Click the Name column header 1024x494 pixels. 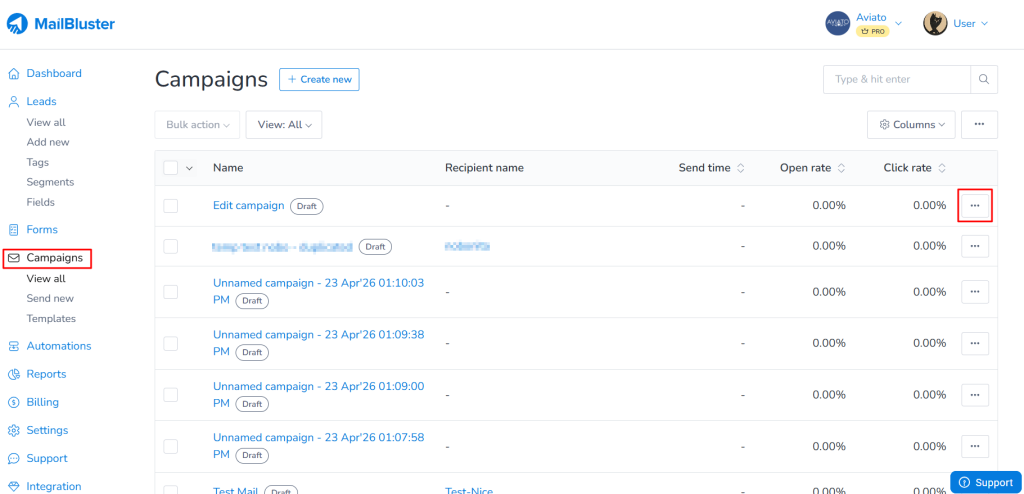pyautogui.click(x=228, y=168)
